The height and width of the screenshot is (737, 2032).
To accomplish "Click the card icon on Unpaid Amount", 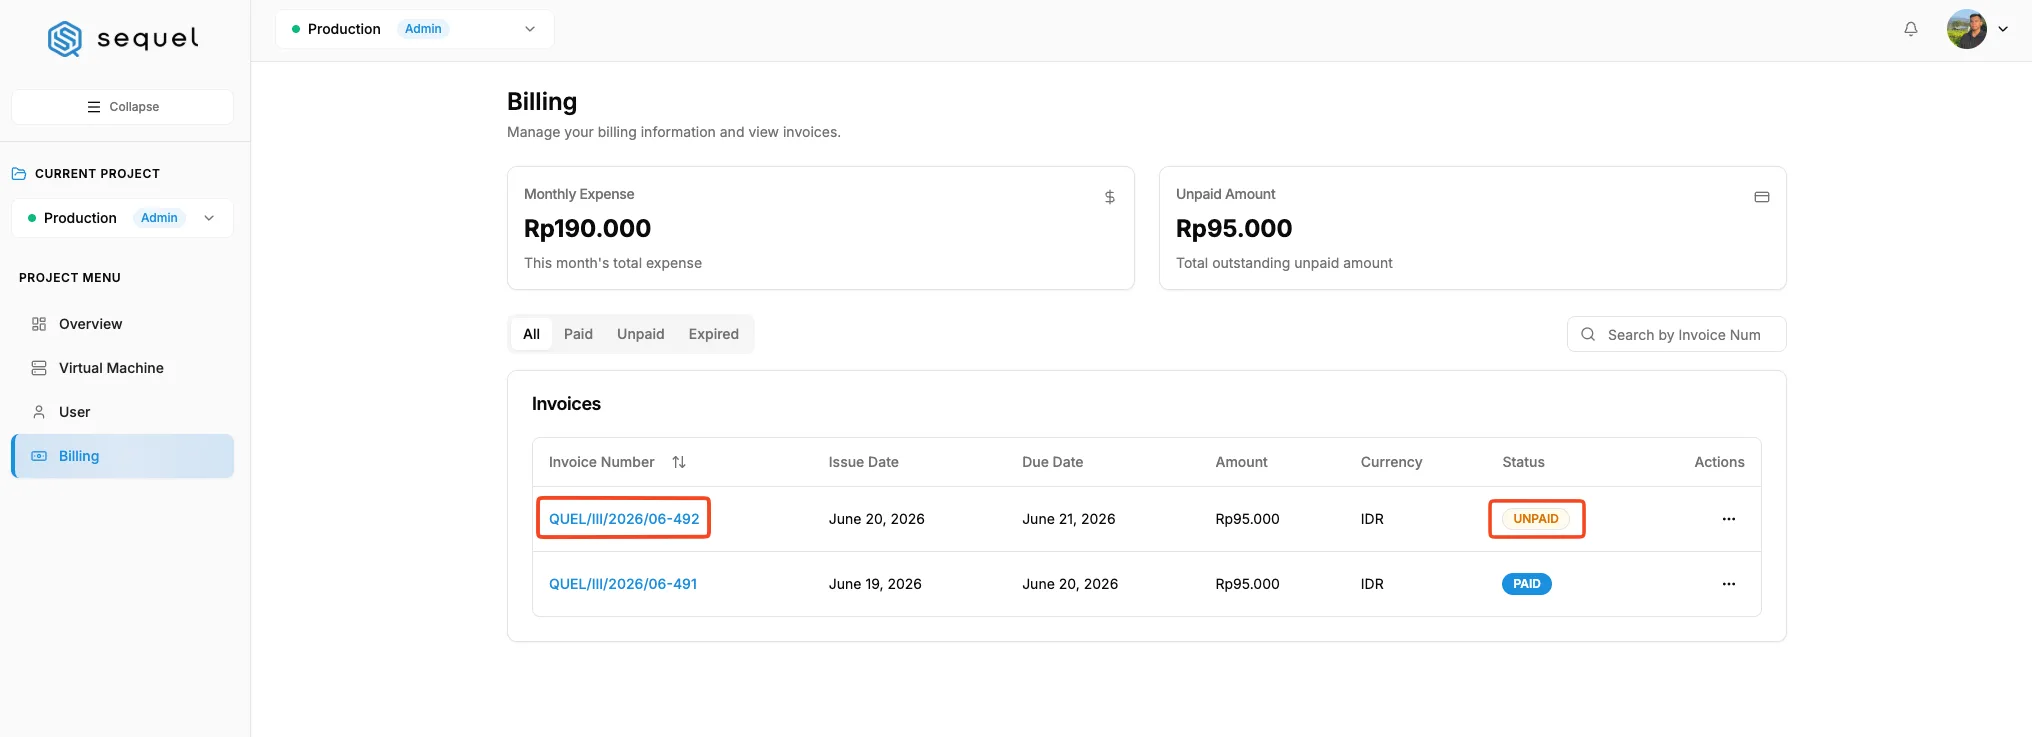I will click(1761, 197).
